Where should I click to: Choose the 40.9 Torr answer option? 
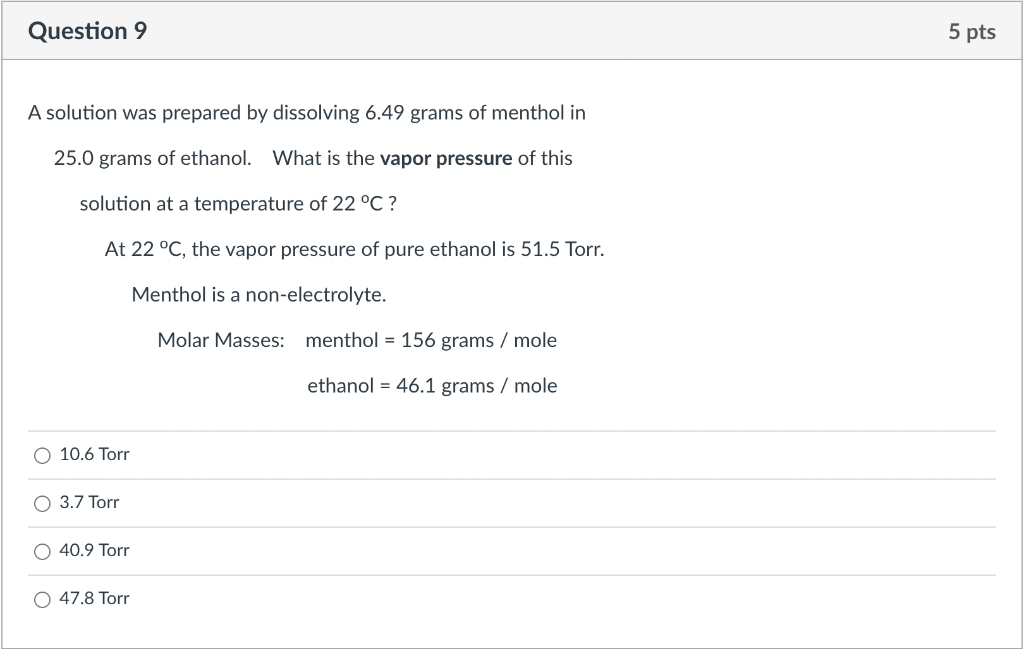(42, 551)
